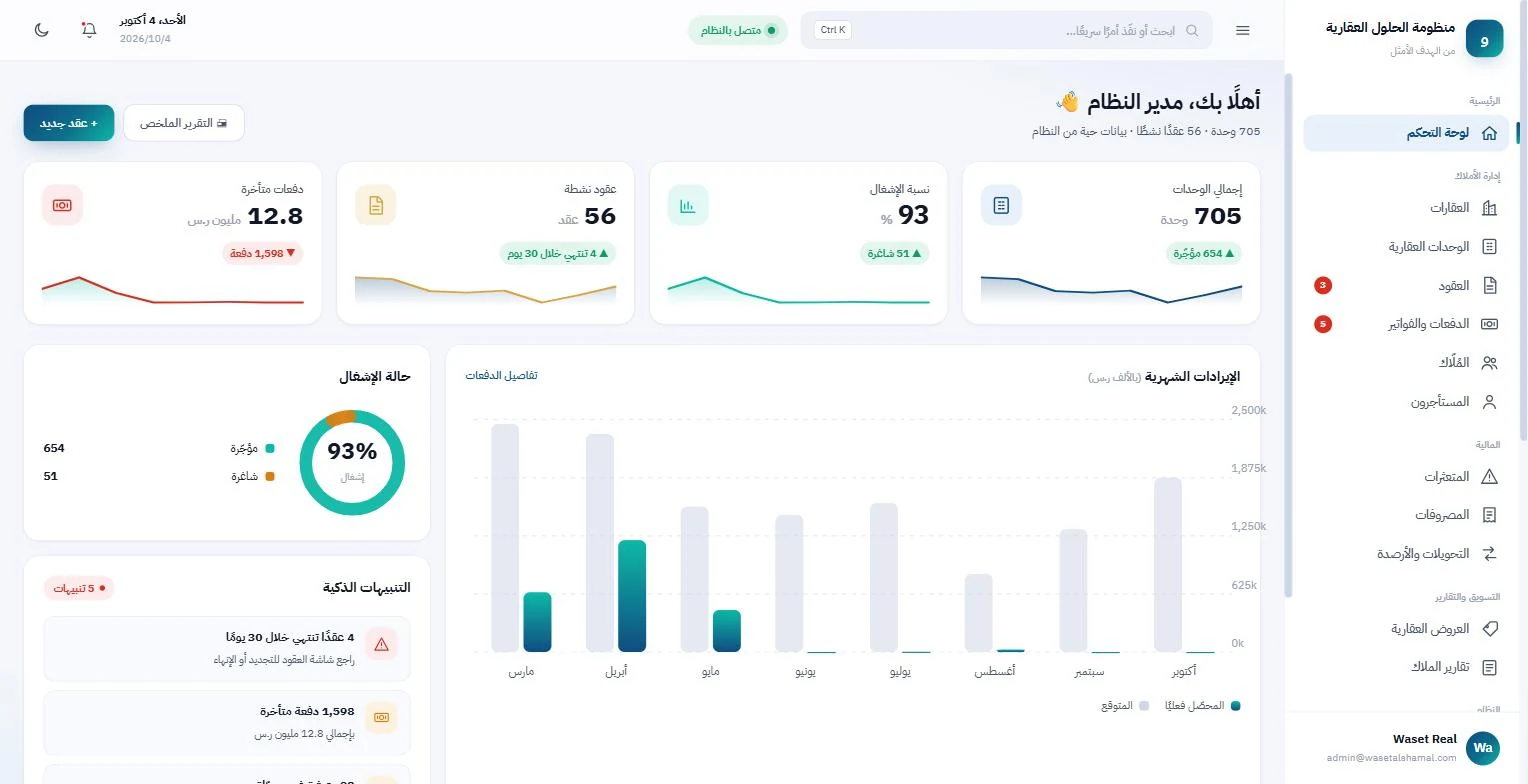Click the نسبة الإشغال chart icon

[688, 205]
